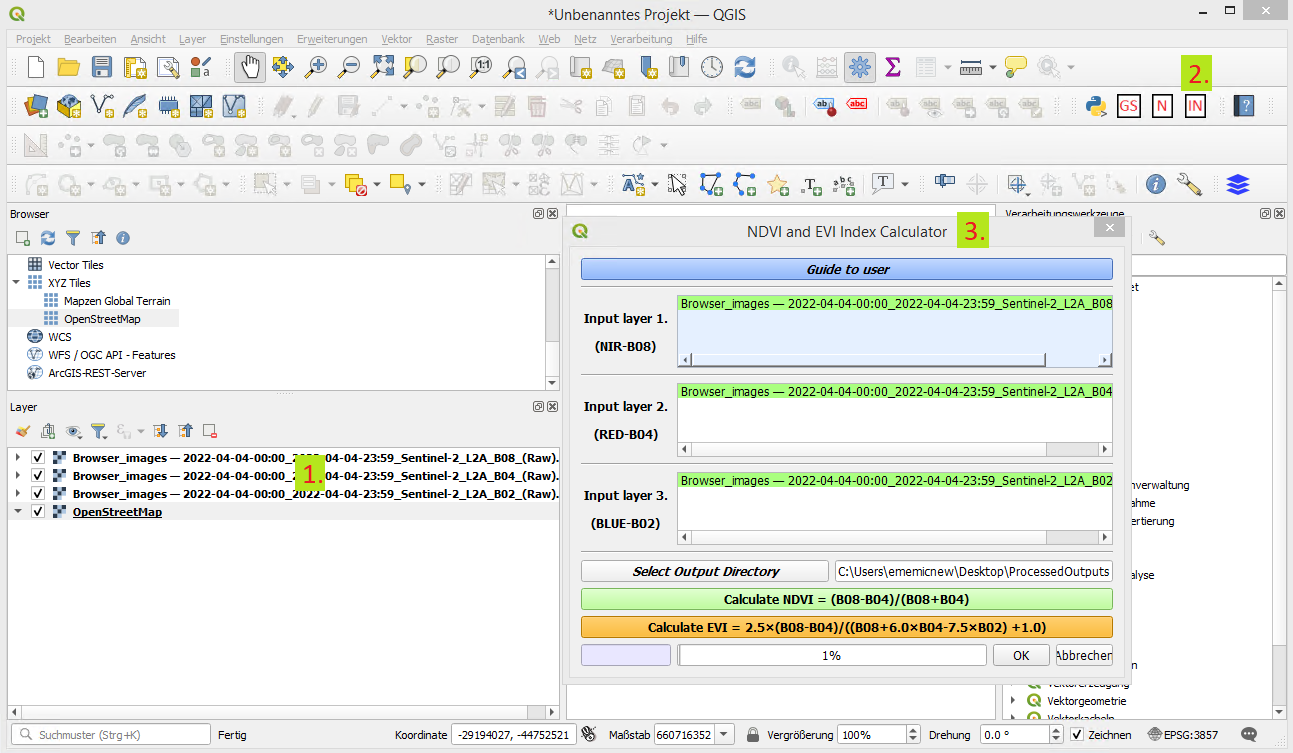This screenshot has width=1293, height=753.
Task: Open the Processing Toolbox gear icon
Action: [859, 67]
